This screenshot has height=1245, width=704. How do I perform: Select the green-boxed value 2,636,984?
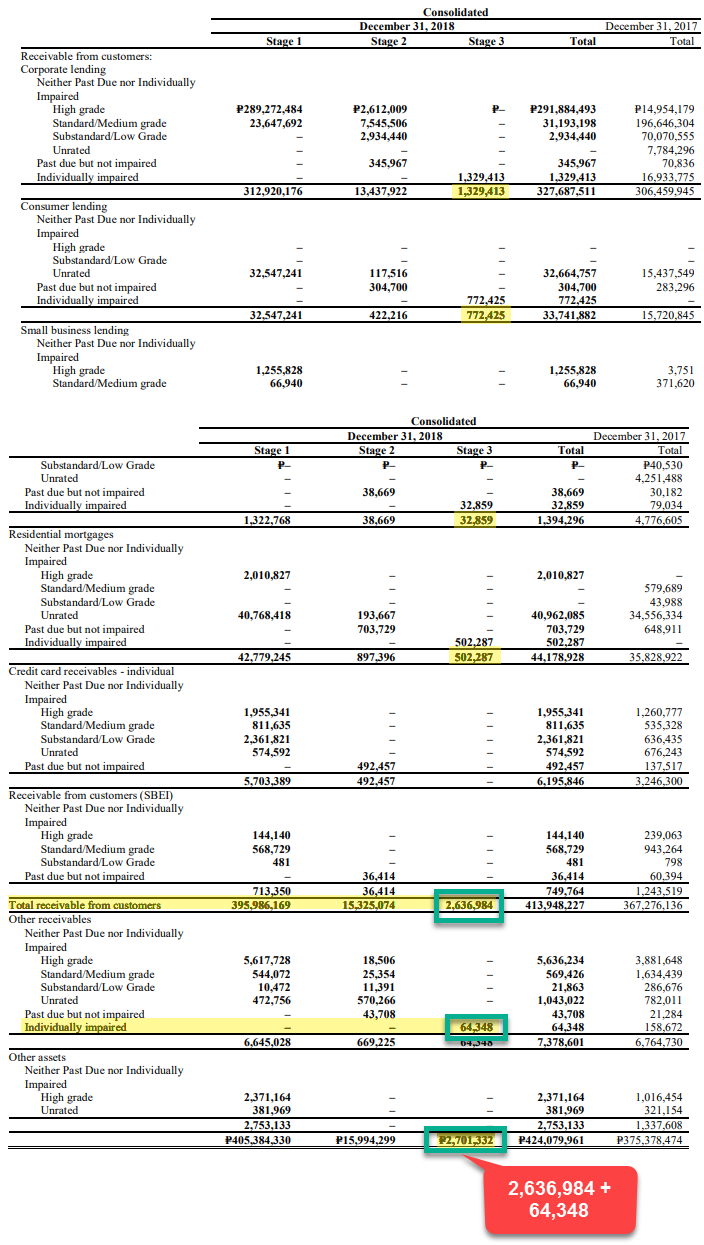468,906
